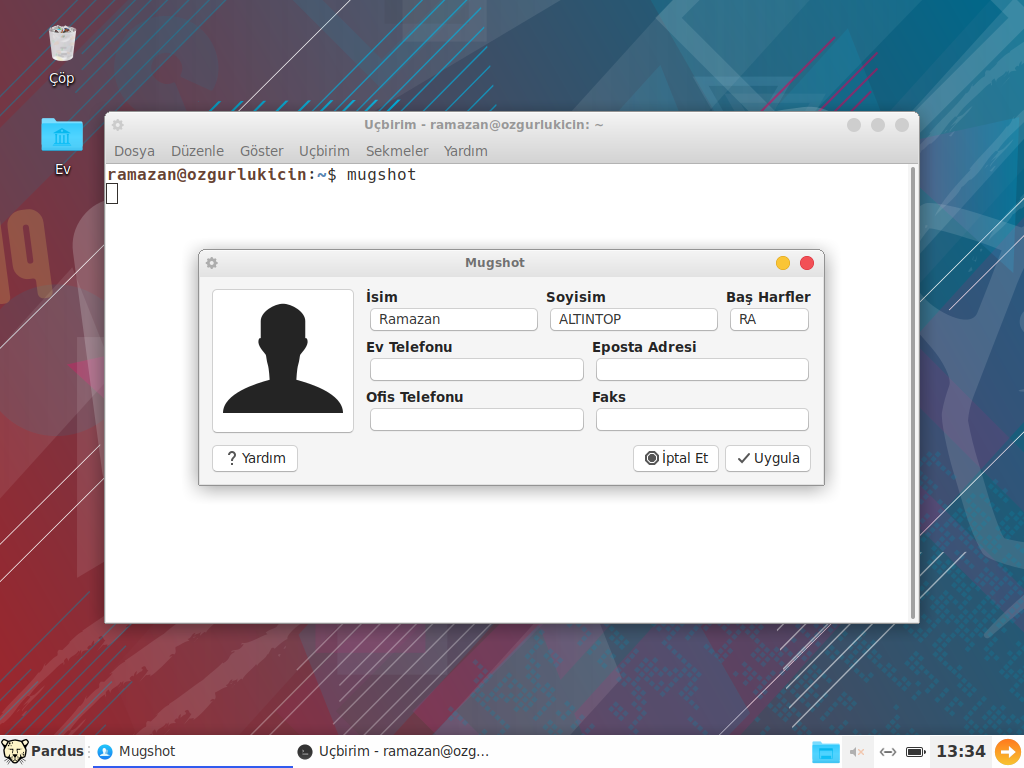This screenshot has height=768, width=1024.
Task: Open the Uçbirim menu
Action: [324, 151]
